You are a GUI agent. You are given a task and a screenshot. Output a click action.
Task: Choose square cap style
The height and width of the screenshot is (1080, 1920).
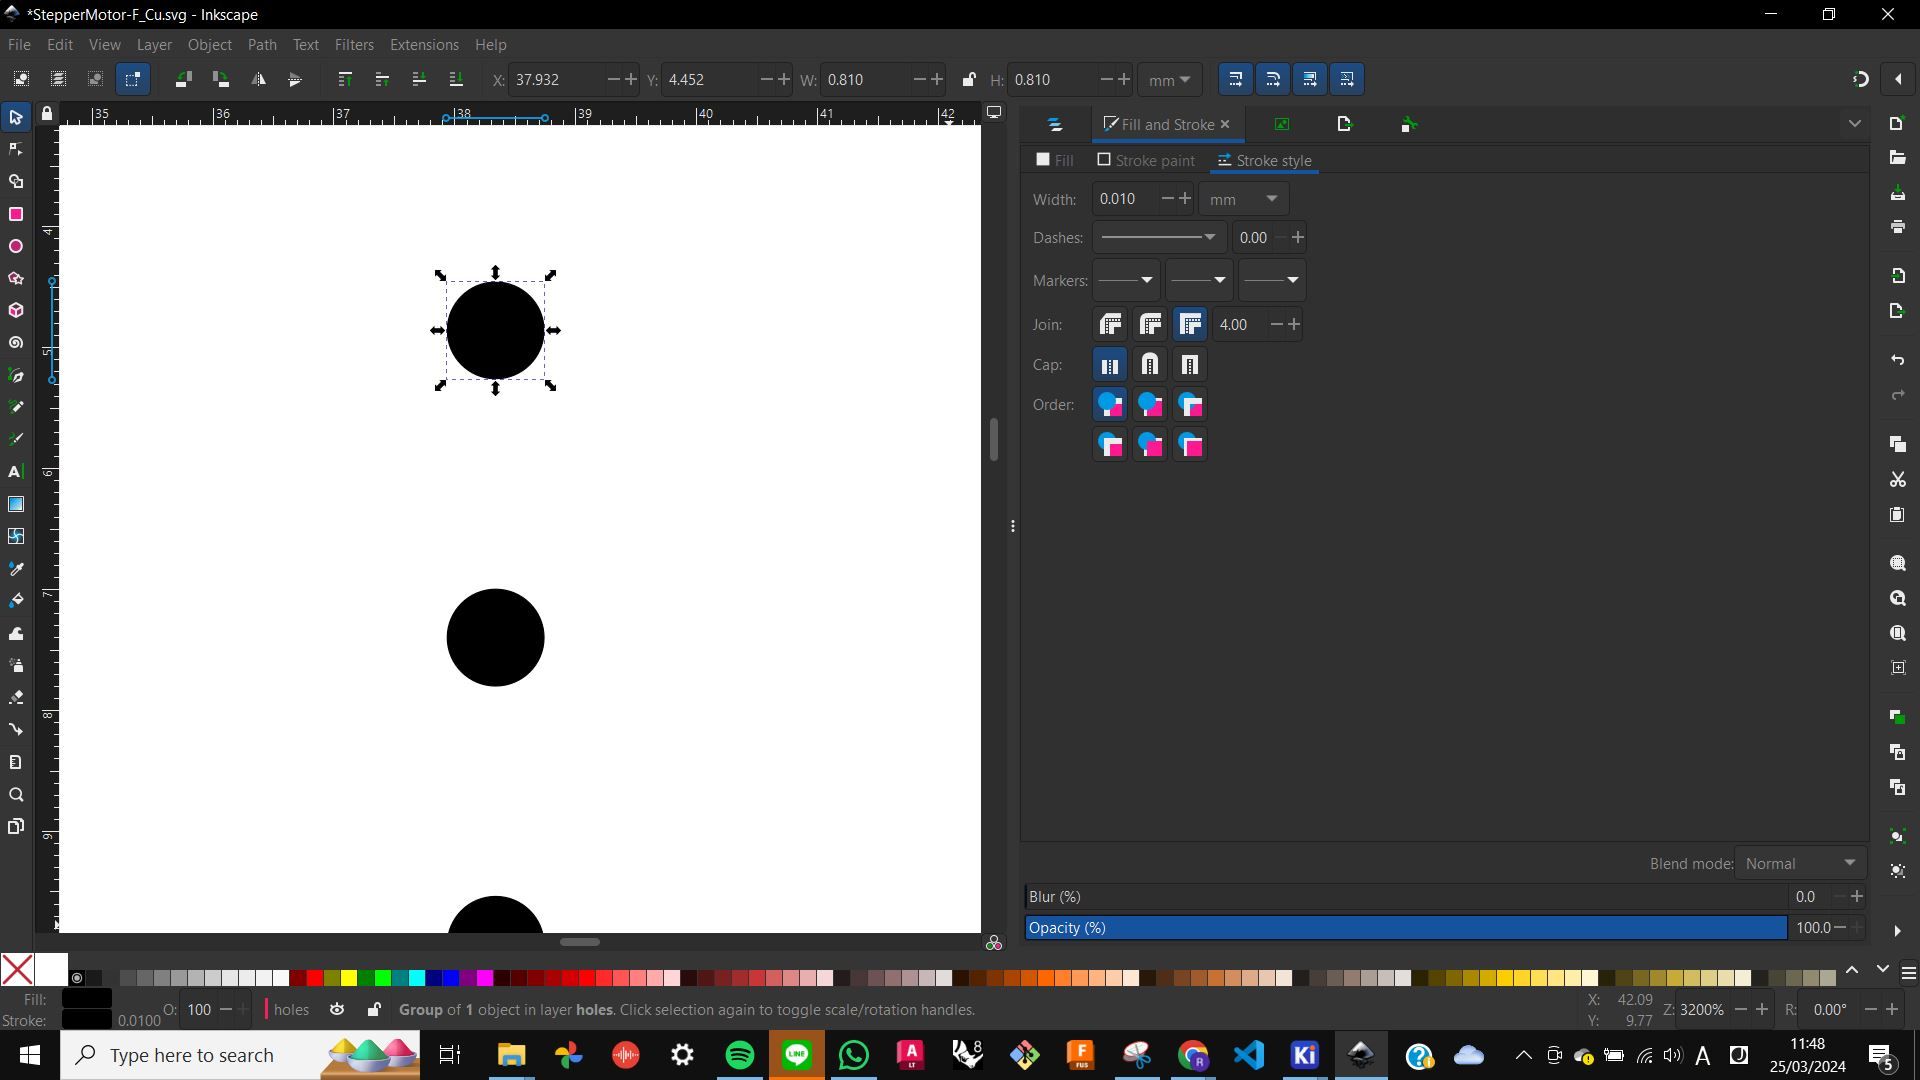tap(1190, 365)
